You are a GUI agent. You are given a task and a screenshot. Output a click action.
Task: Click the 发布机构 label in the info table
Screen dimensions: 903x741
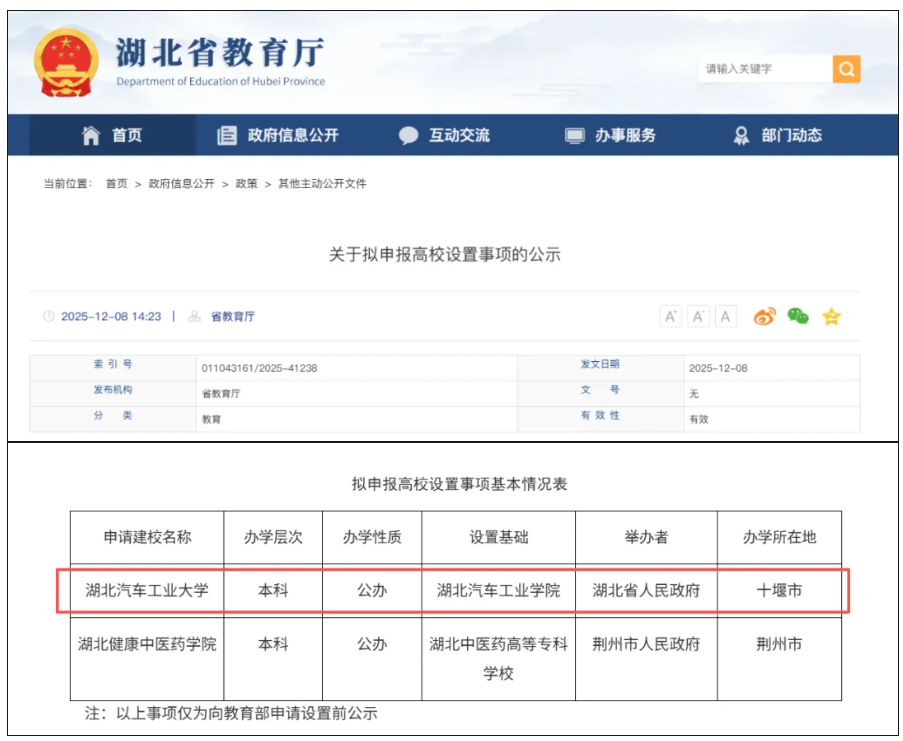tap(113, 390)
